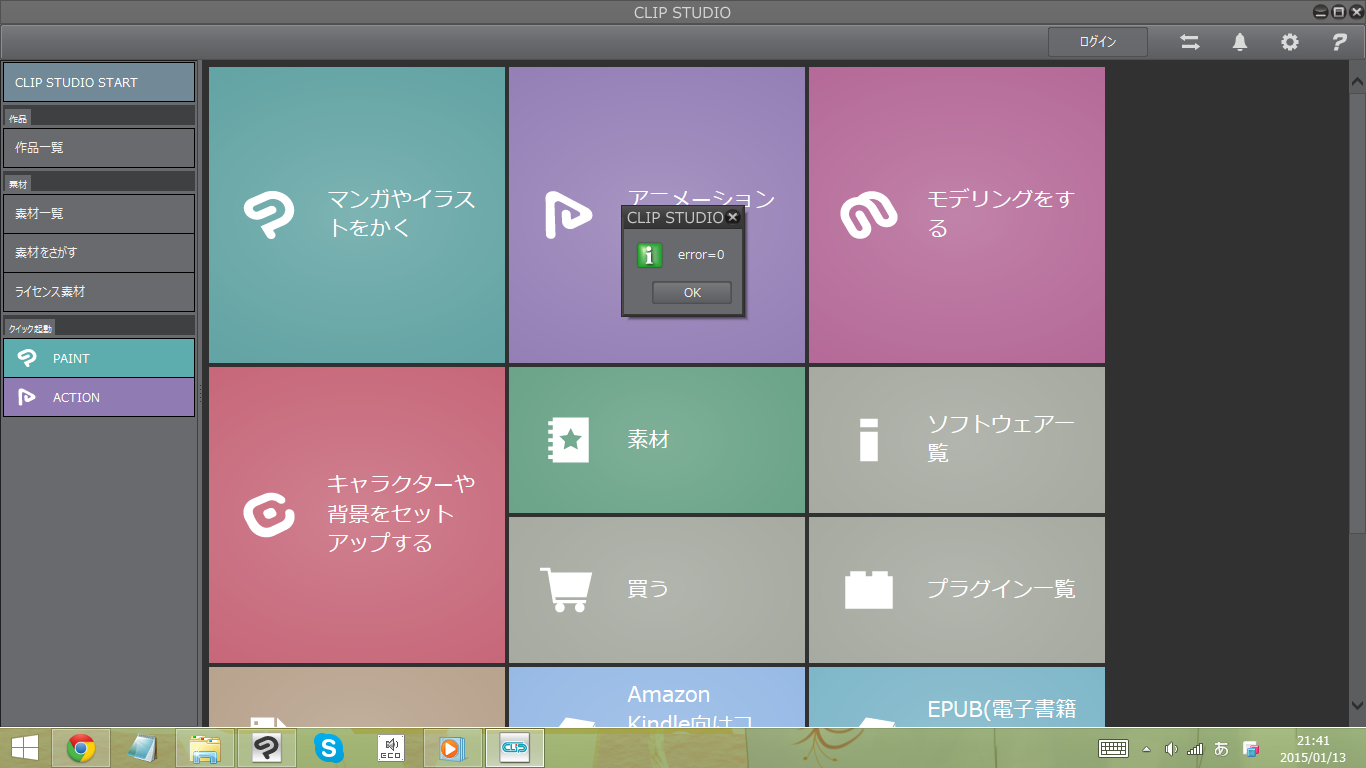
Task: Launch PAINT from quick launch sidebar
Action: coord(99,358)
